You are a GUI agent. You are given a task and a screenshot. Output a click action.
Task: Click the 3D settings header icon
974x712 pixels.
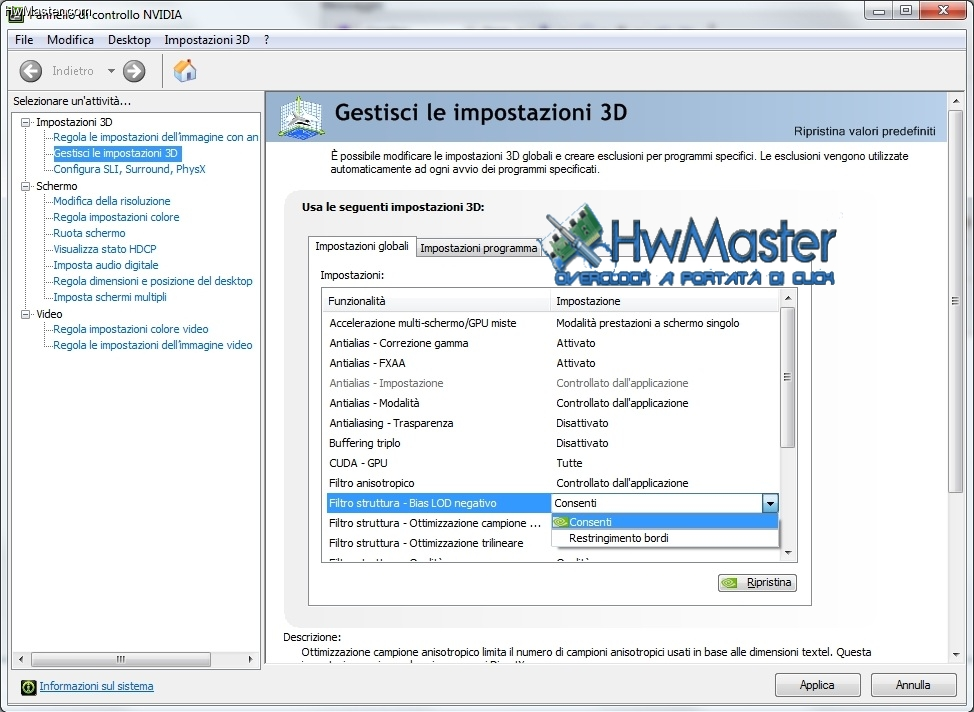tap(301, 116)
